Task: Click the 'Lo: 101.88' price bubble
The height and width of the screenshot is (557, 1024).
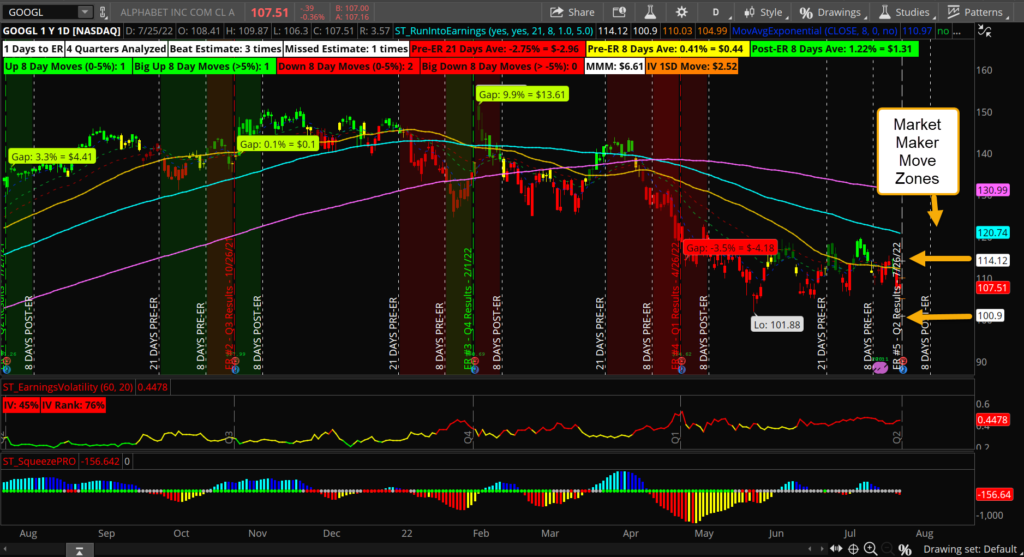Action: tap(777, 325)
